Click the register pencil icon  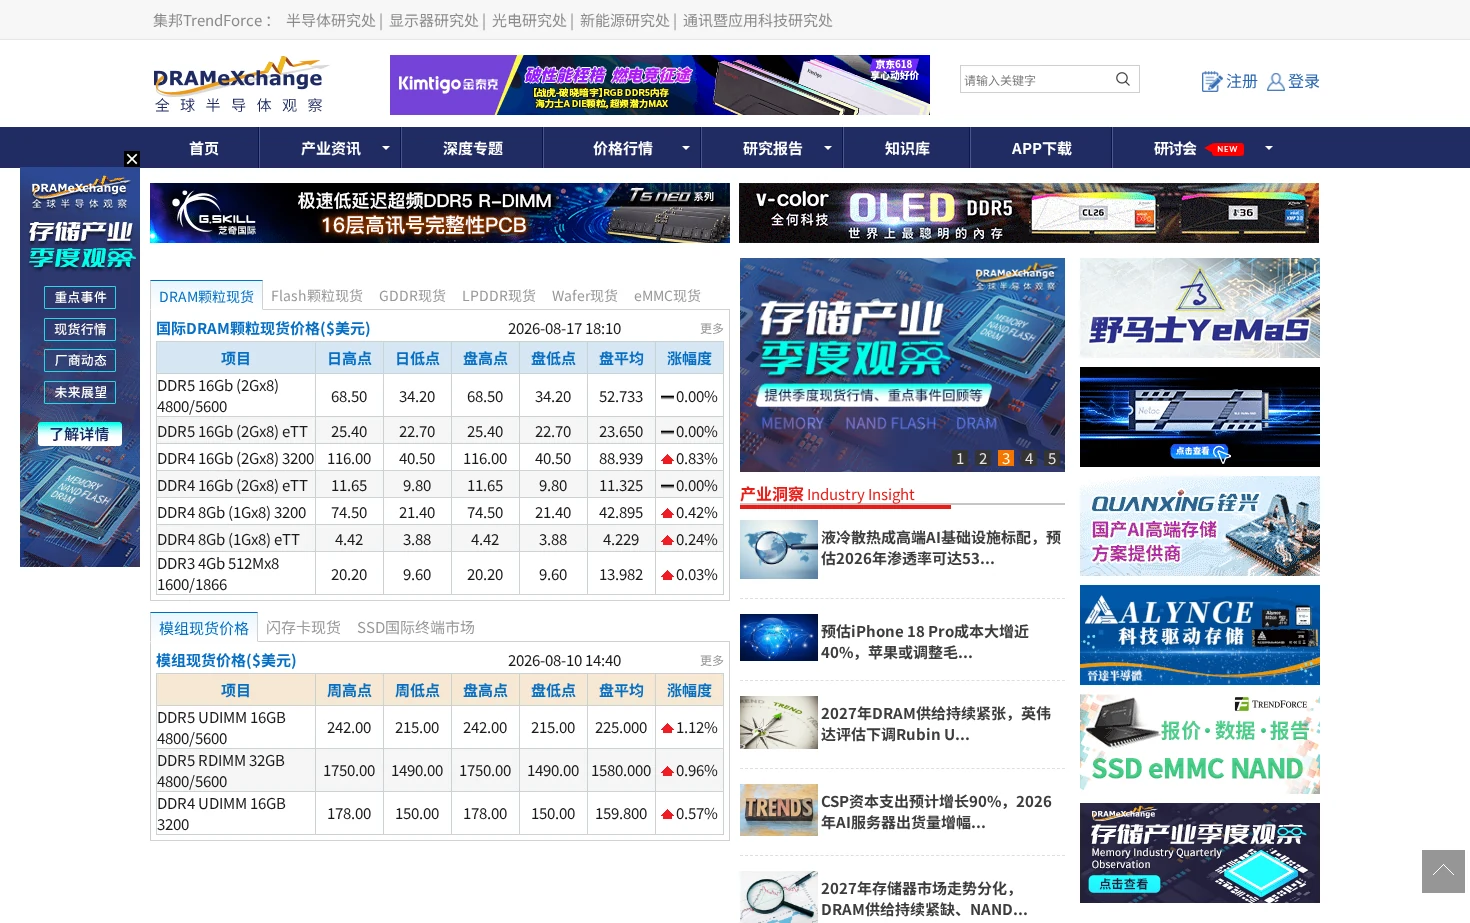(1211, 82)
